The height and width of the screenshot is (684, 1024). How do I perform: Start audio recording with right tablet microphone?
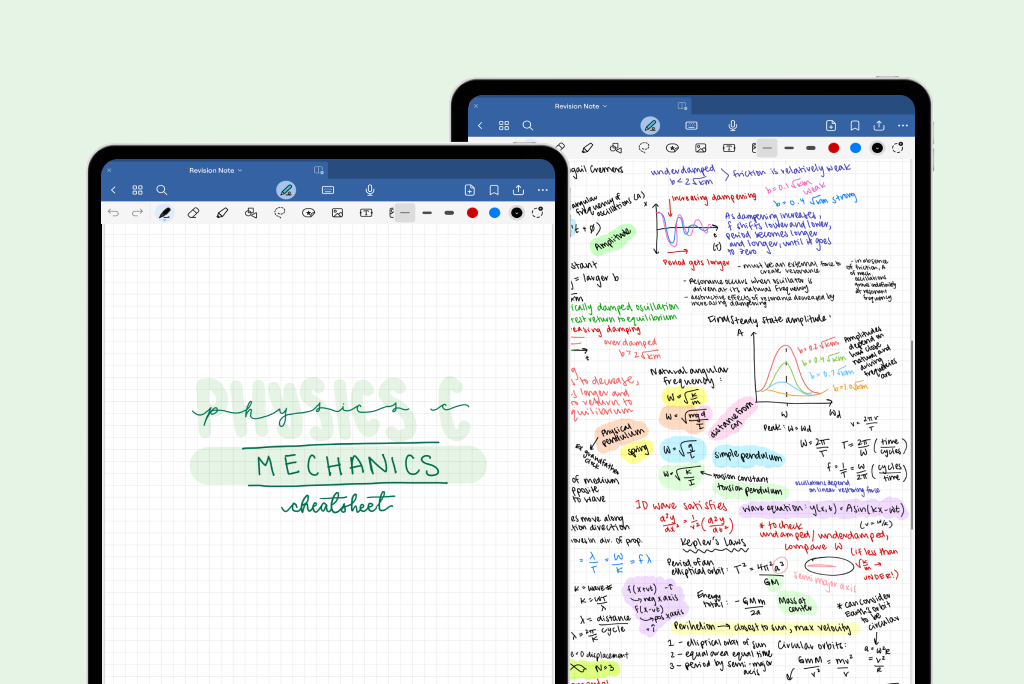733,125
